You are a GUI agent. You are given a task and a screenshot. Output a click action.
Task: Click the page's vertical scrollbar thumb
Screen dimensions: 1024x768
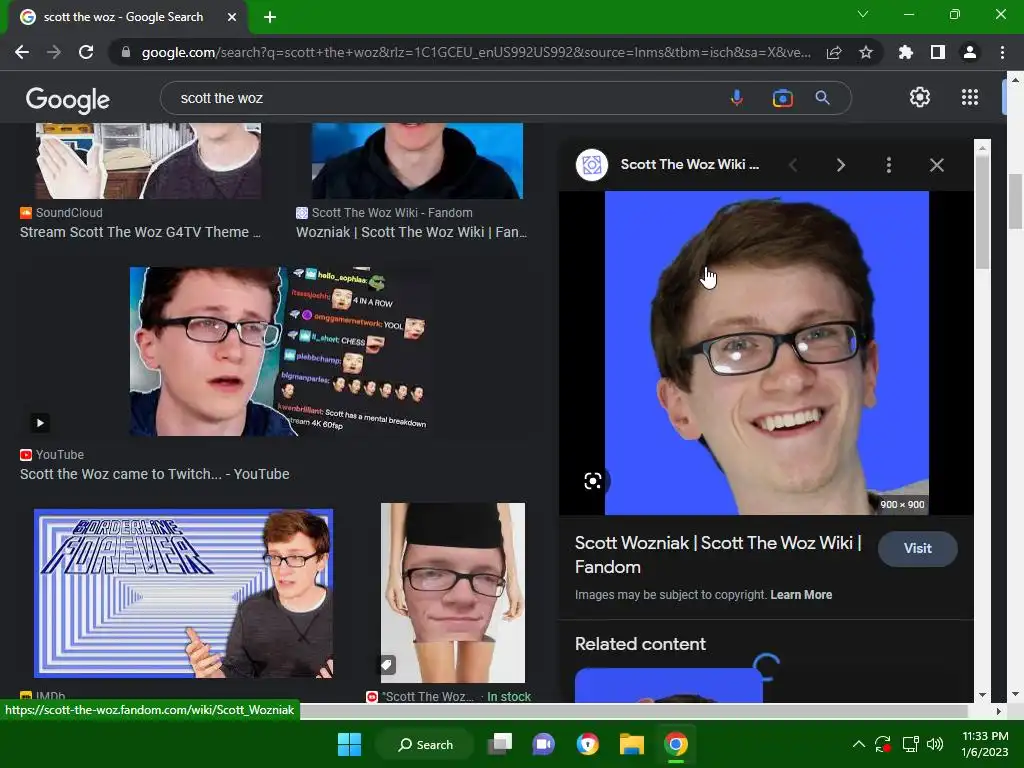[1015, 201]
